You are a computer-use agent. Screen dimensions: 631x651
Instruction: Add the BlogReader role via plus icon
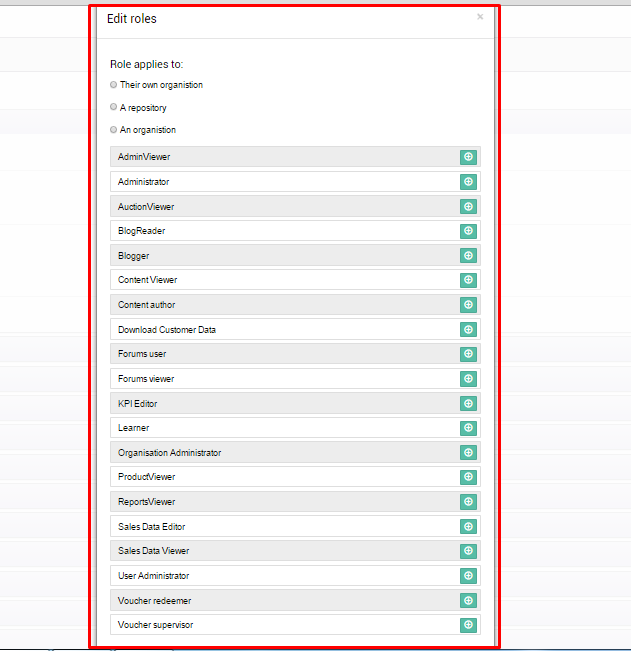pyautogui.click(x=468, y=231)
